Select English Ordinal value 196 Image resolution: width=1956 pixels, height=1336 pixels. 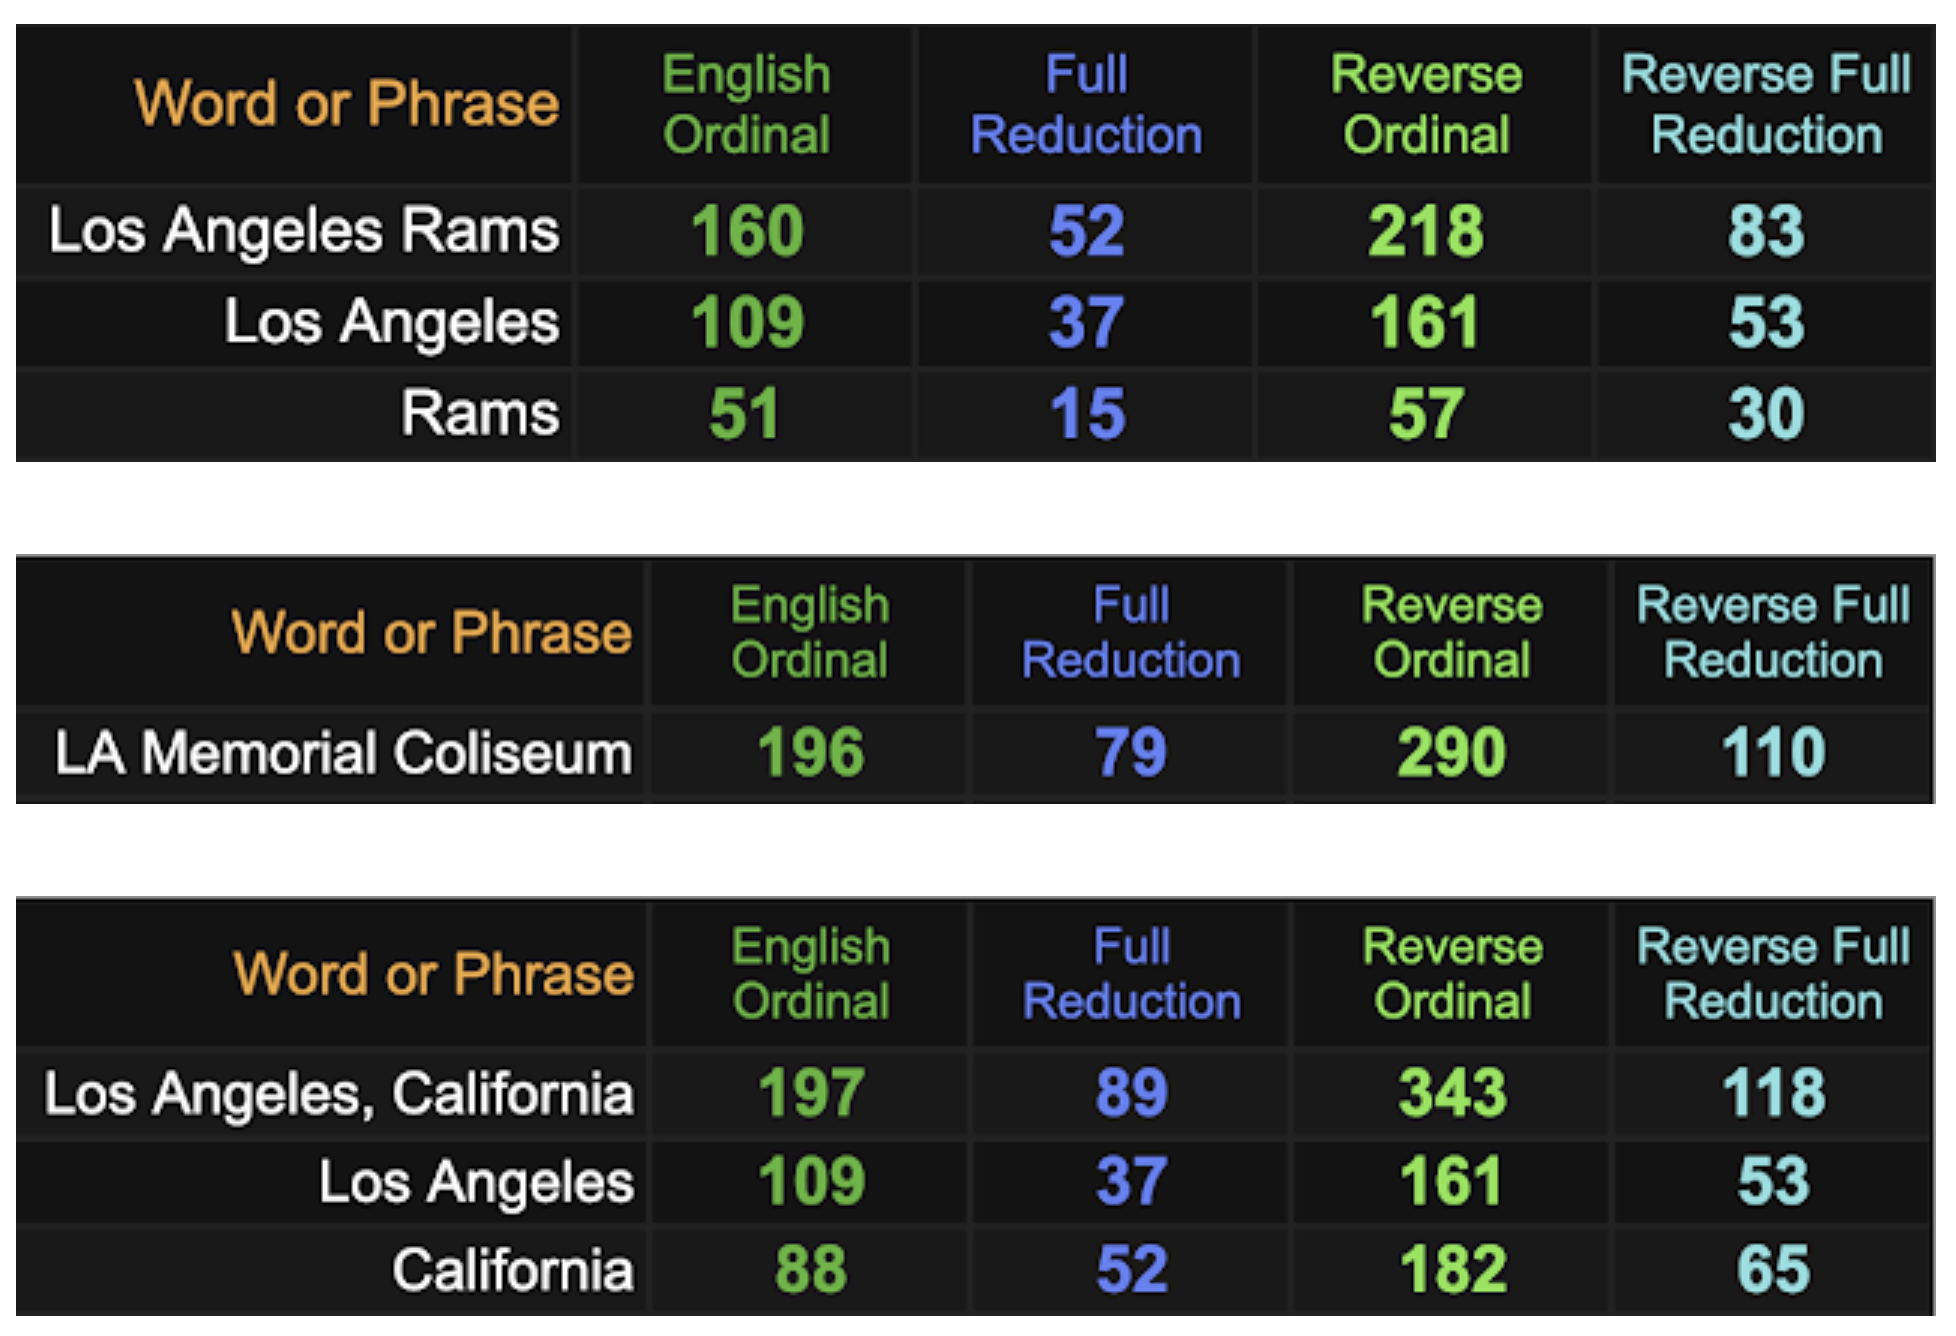(810, 752)
